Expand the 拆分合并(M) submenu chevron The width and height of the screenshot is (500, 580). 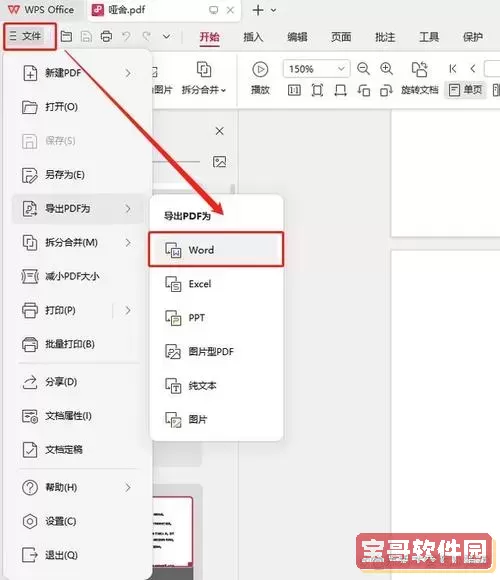(128, 243)
